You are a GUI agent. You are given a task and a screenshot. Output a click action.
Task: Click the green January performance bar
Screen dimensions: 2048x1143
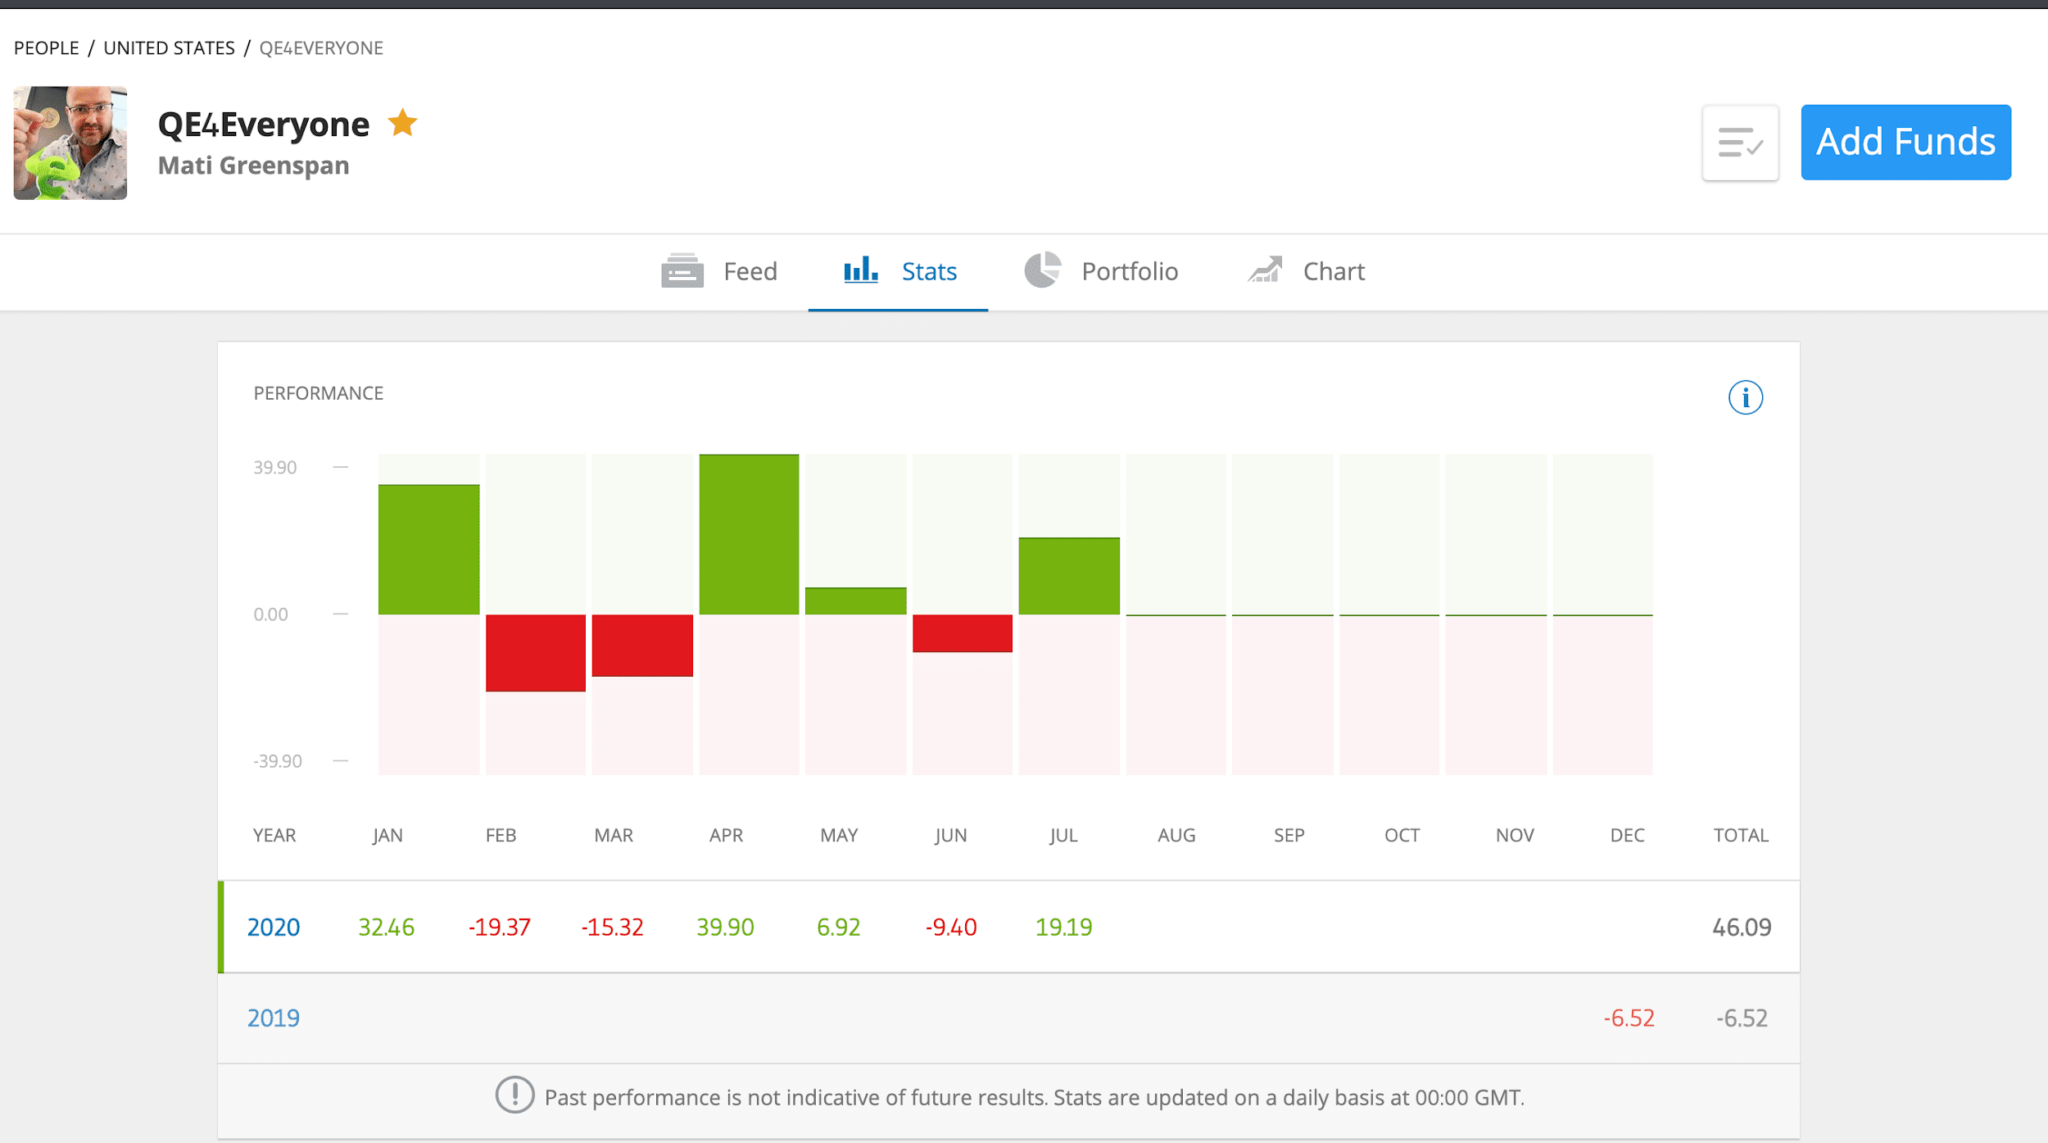coord(429,549)
